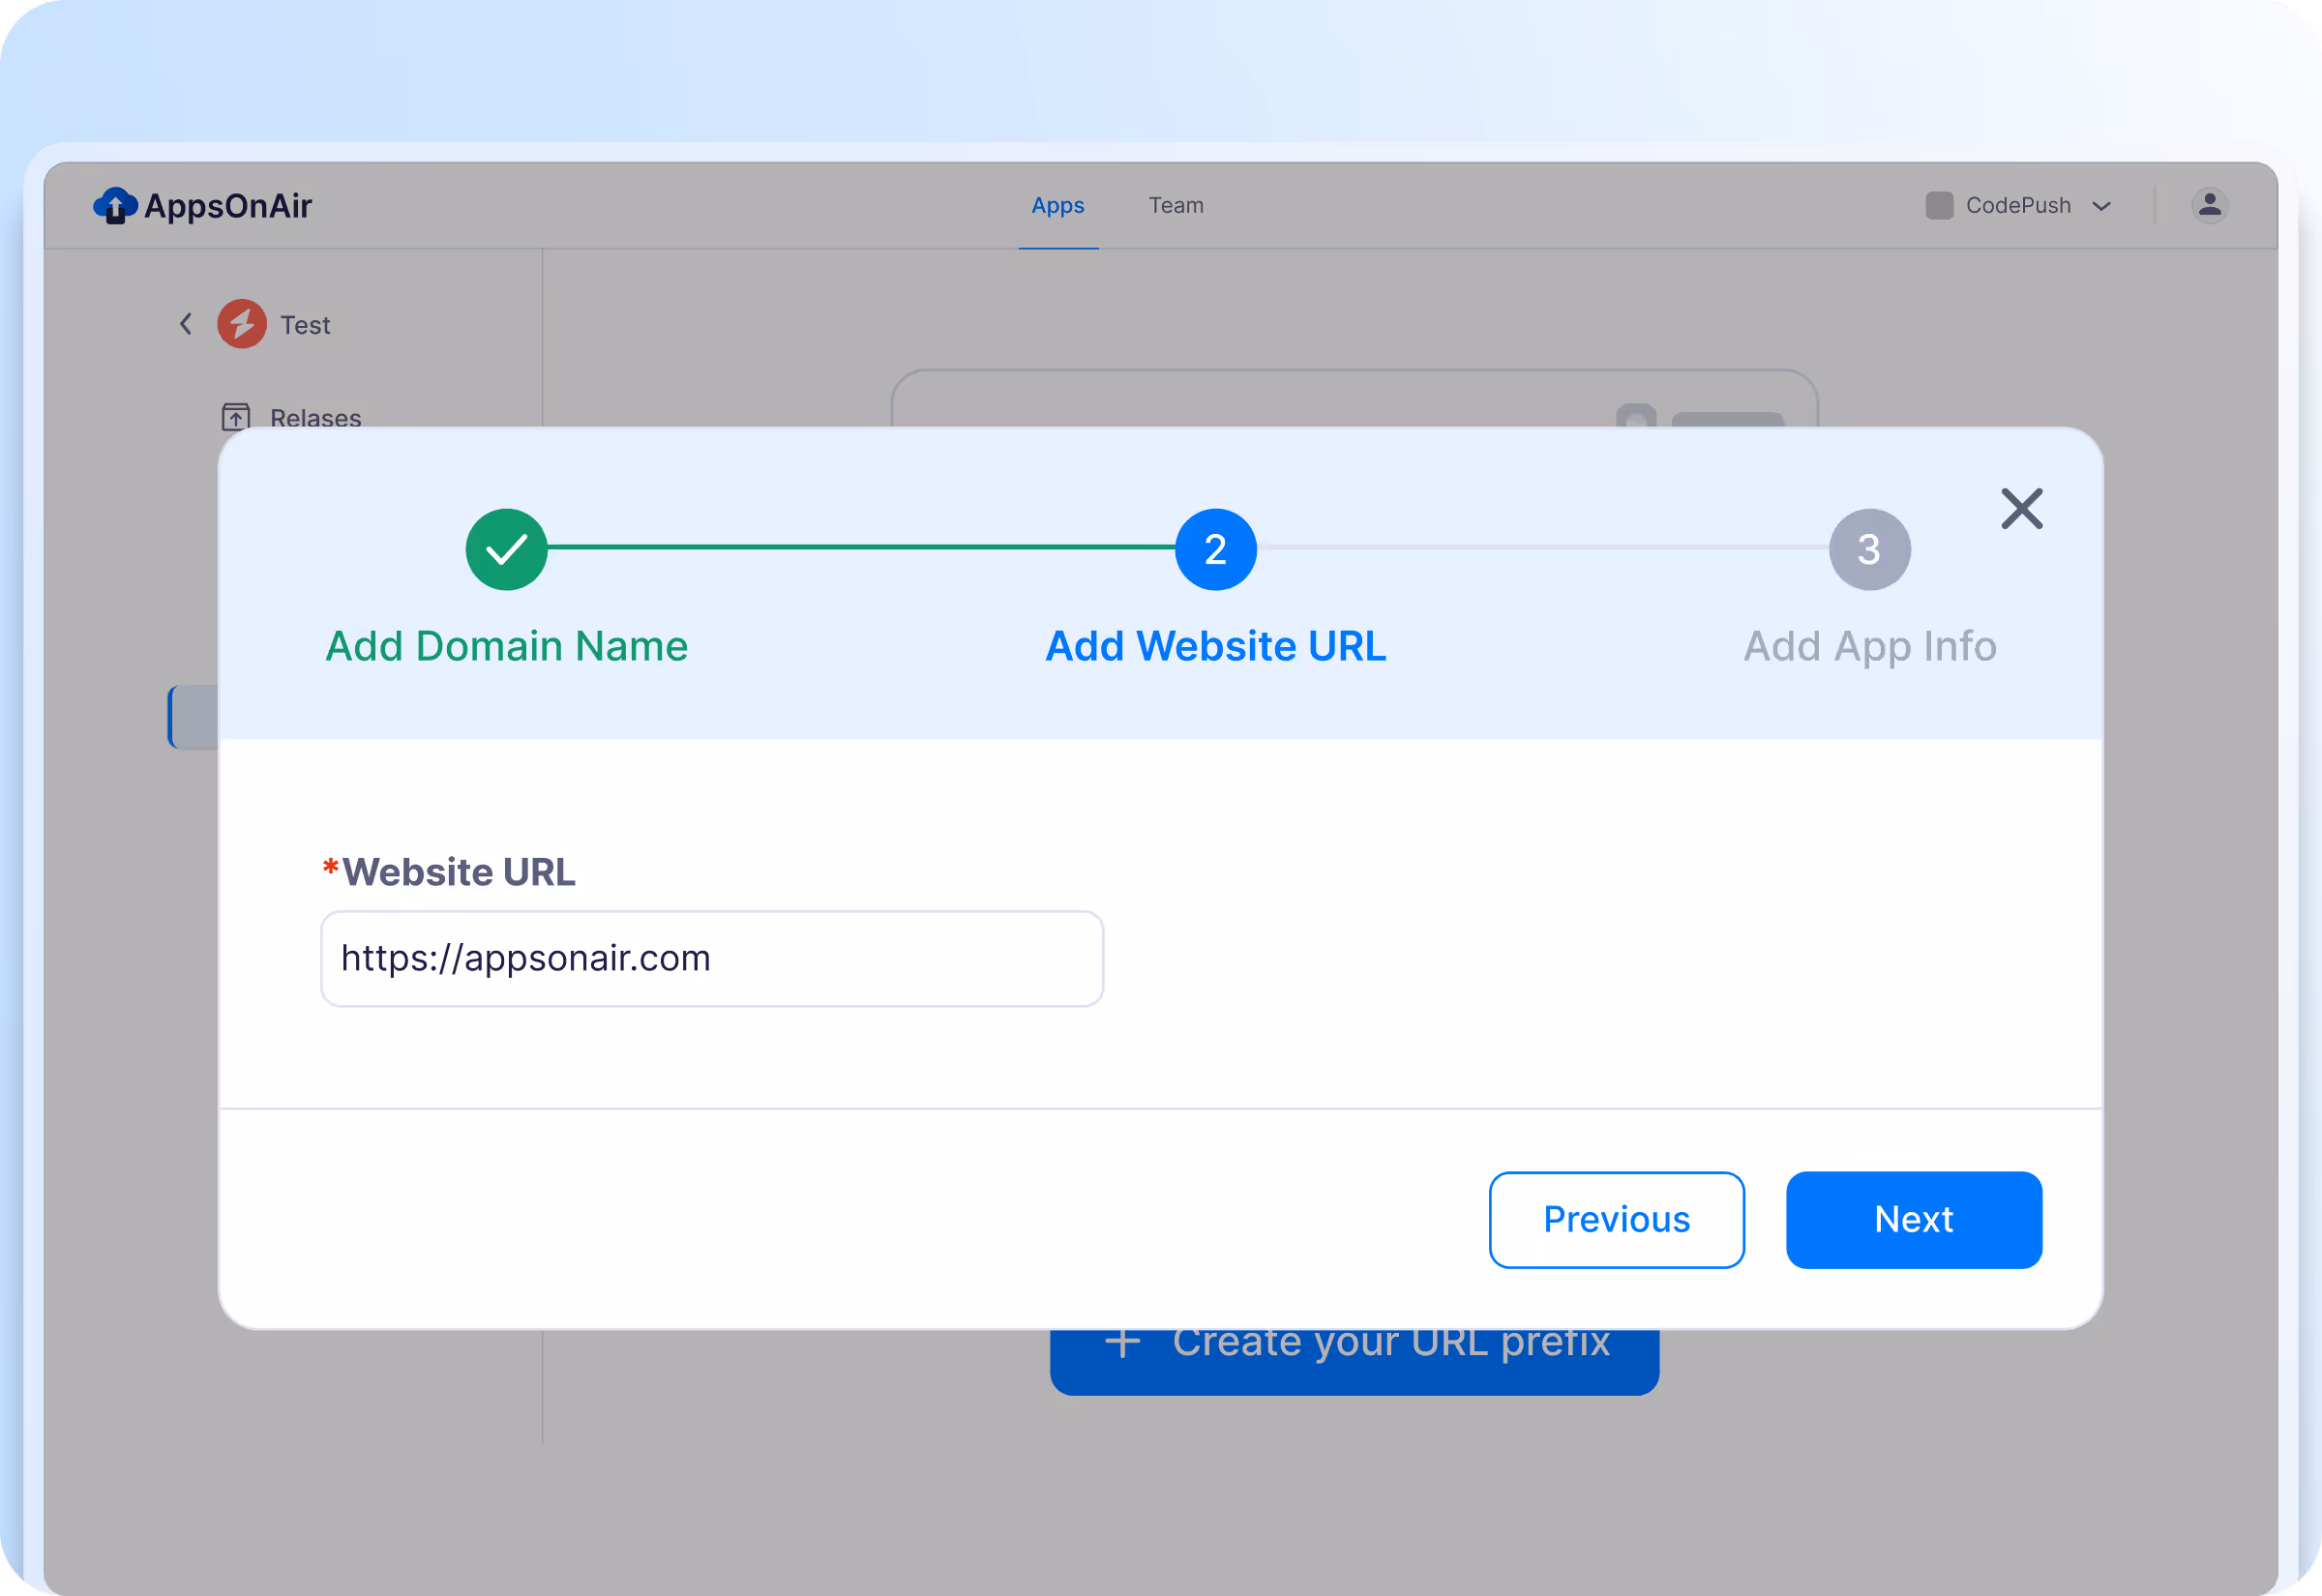Select step 3 circle Add App Info
The image size is (2322, 1596).
click(1869, 549)
